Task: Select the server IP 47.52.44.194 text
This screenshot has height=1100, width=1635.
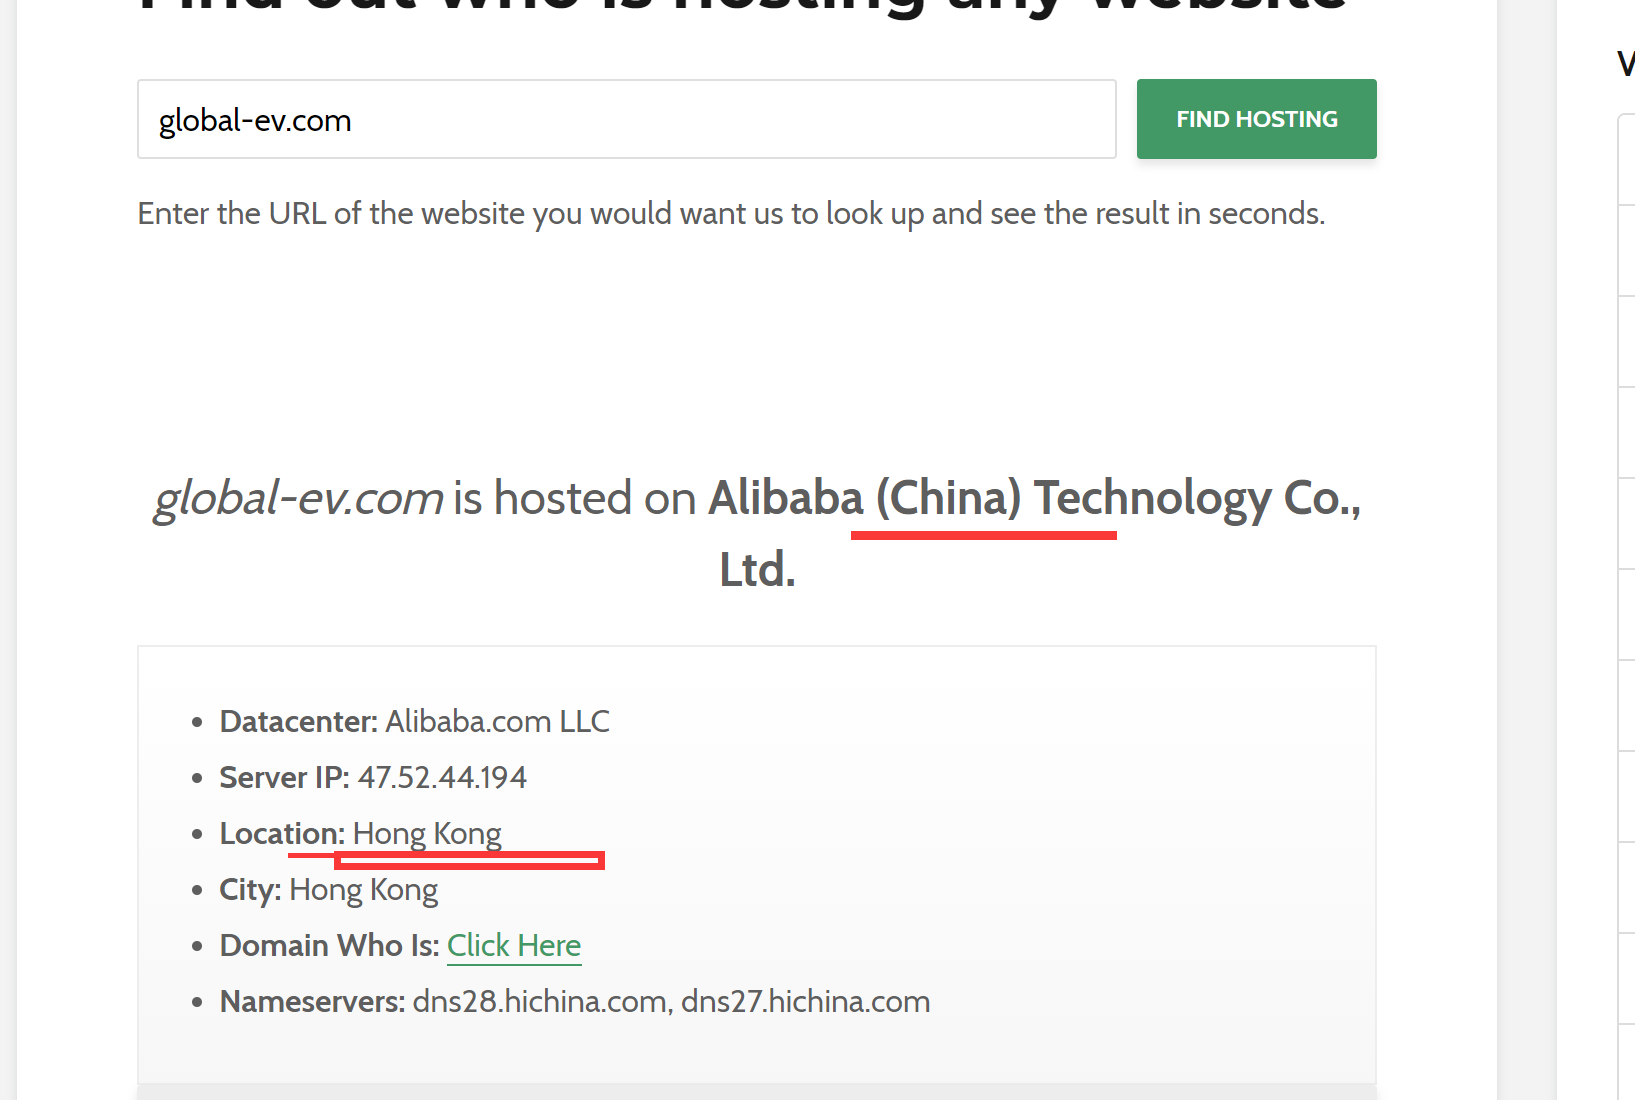Action: [442, 777]
